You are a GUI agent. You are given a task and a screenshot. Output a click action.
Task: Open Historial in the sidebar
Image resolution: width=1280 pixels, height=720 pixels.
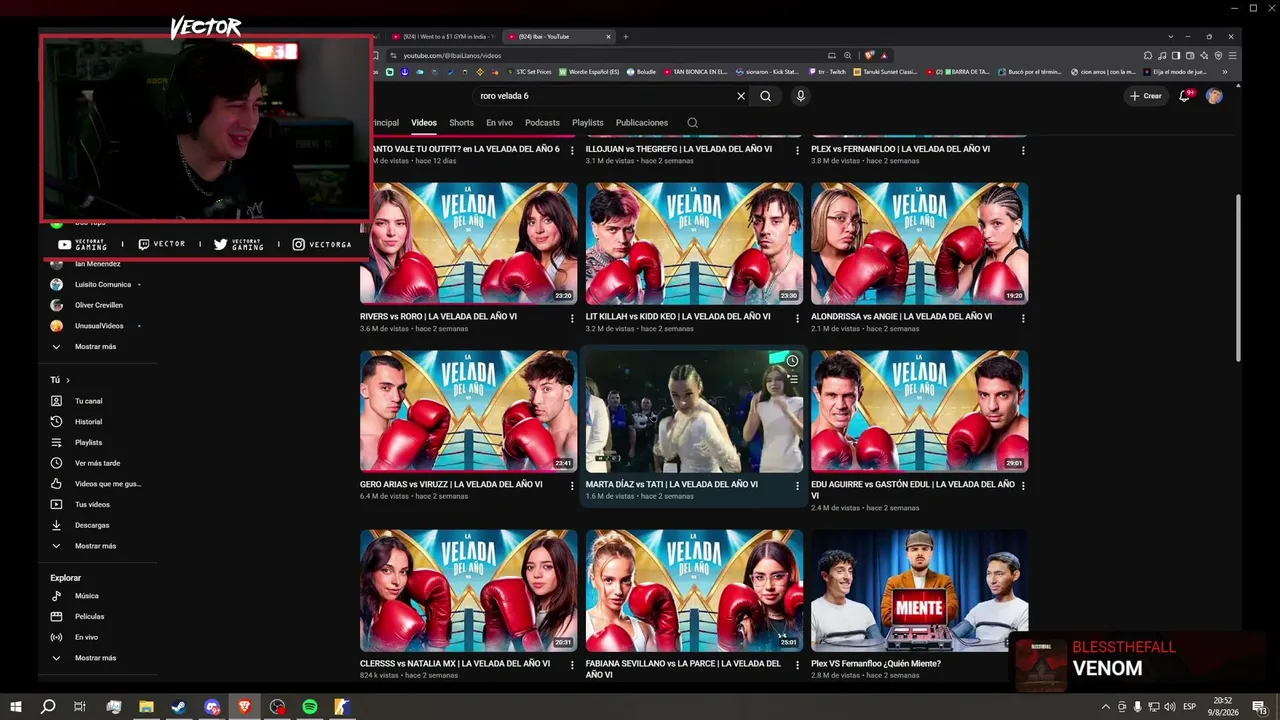tap(88, 422)
